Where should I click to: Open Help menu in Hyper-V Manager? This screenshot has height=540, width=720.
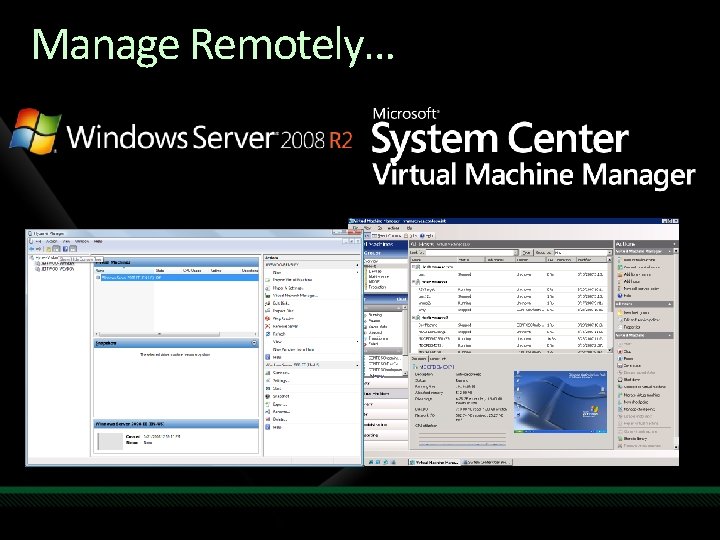tap(98, 241)
